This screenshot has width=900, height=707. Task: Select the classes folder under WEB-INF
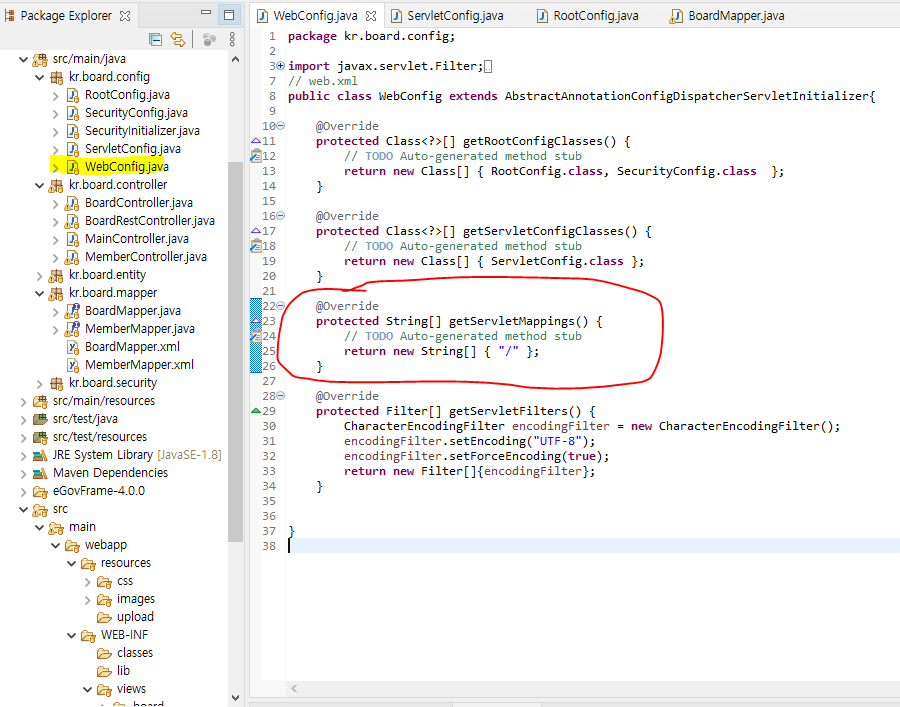tap(125, 653)
